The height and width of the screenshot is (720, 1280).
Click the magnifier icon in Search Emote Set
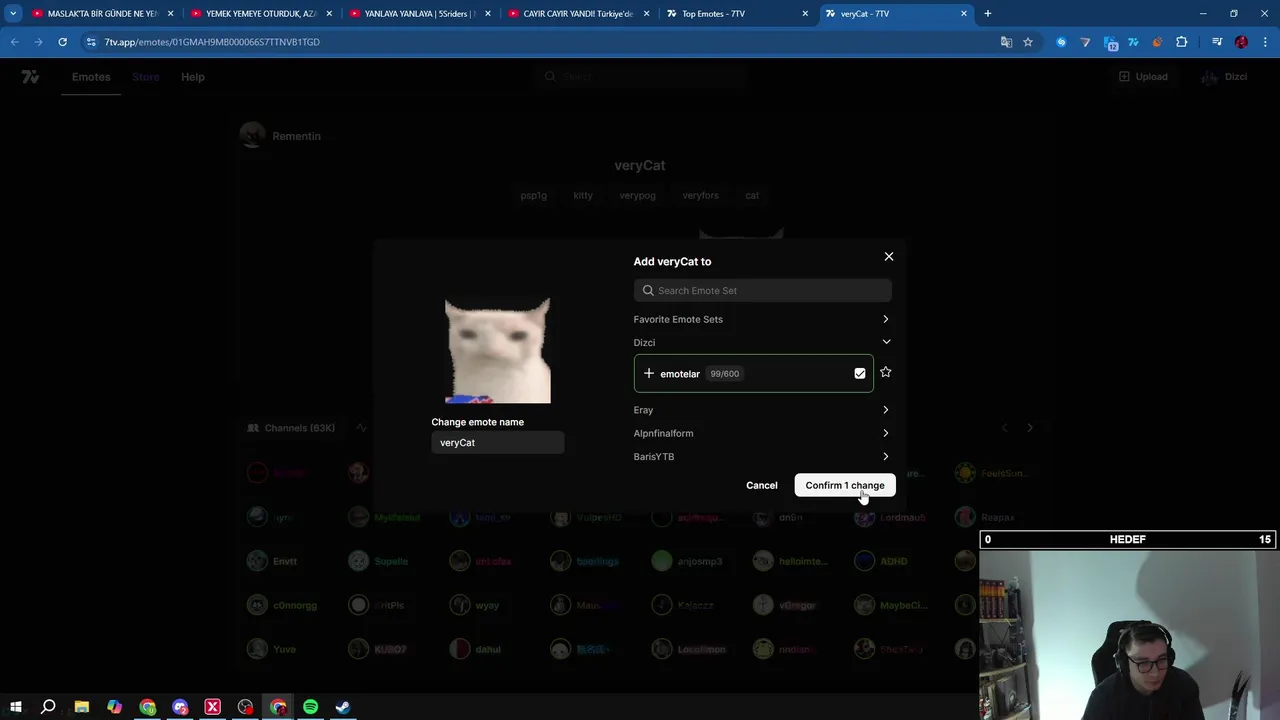(x=648, y=290)
